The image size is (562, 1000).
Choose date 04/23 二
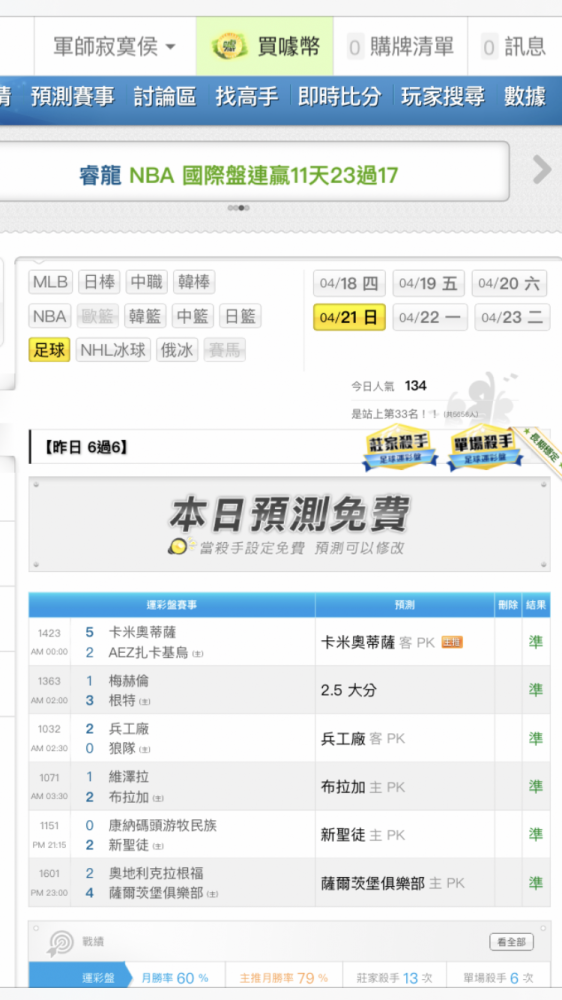pos(512,318)
